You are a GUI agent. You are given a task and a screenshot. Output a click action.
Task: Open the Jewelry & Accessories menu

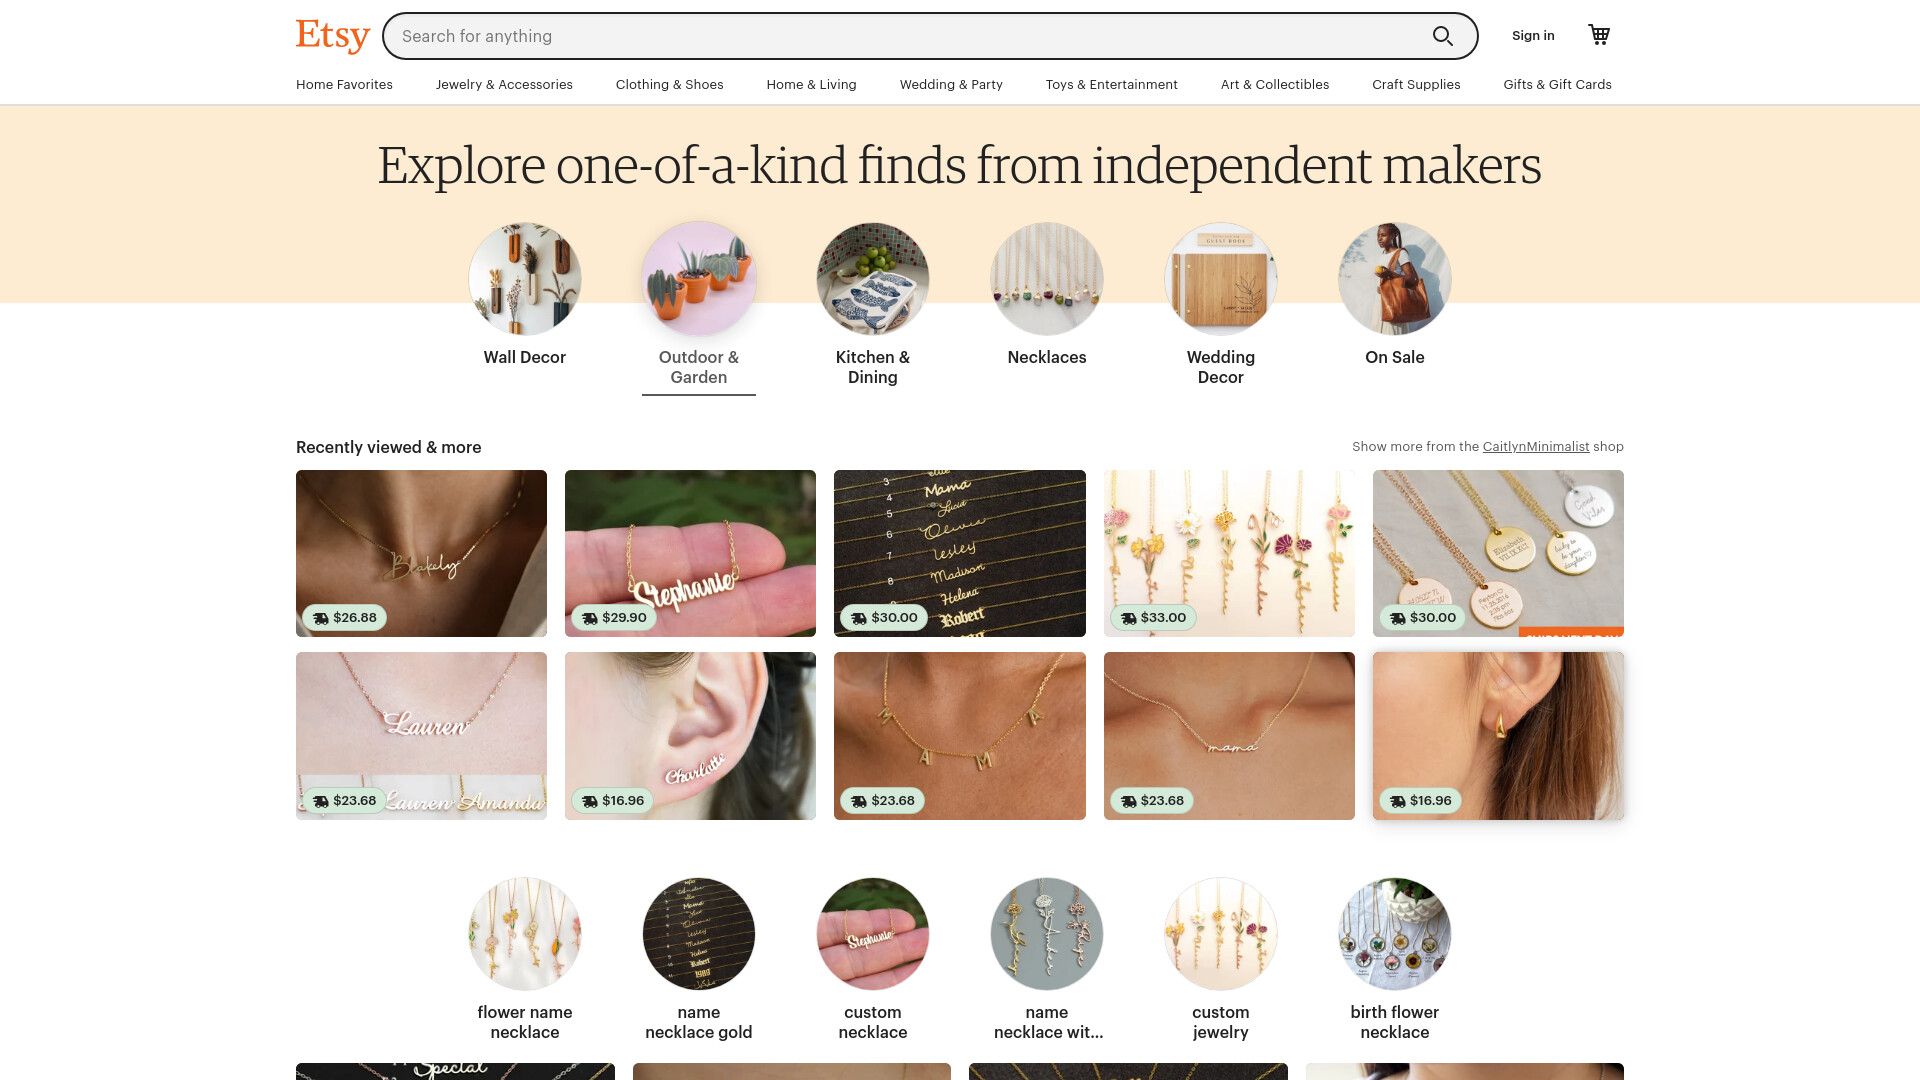pos(504,85)
